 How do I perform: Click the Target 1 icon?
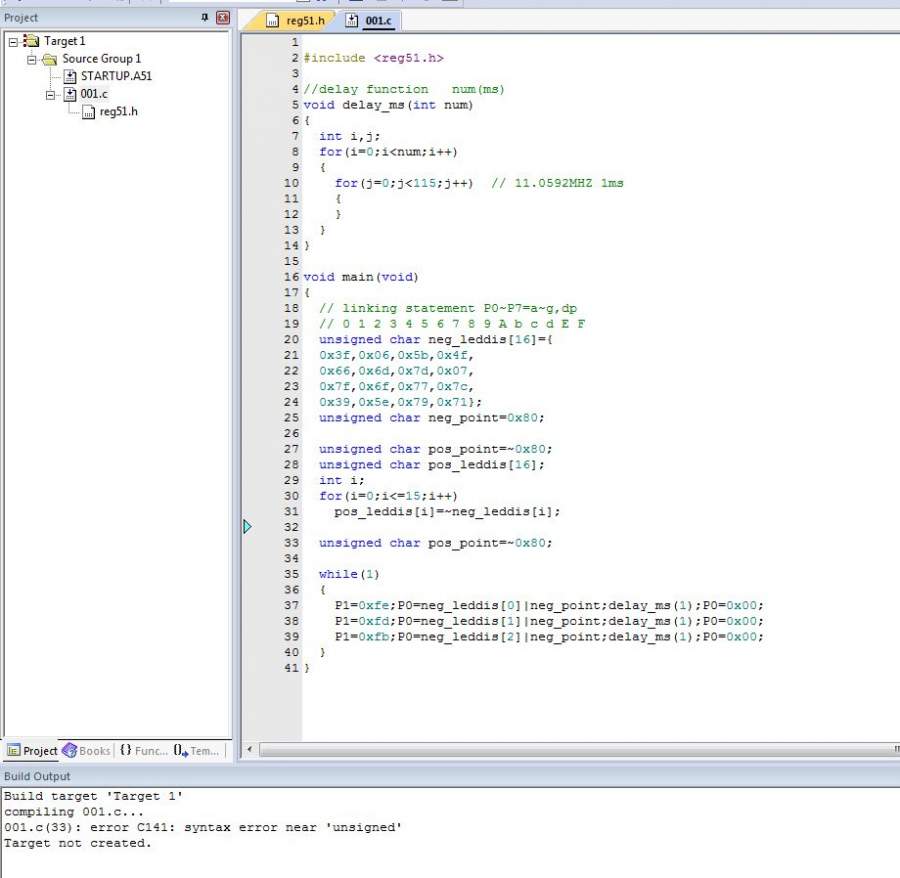(31, 41)
